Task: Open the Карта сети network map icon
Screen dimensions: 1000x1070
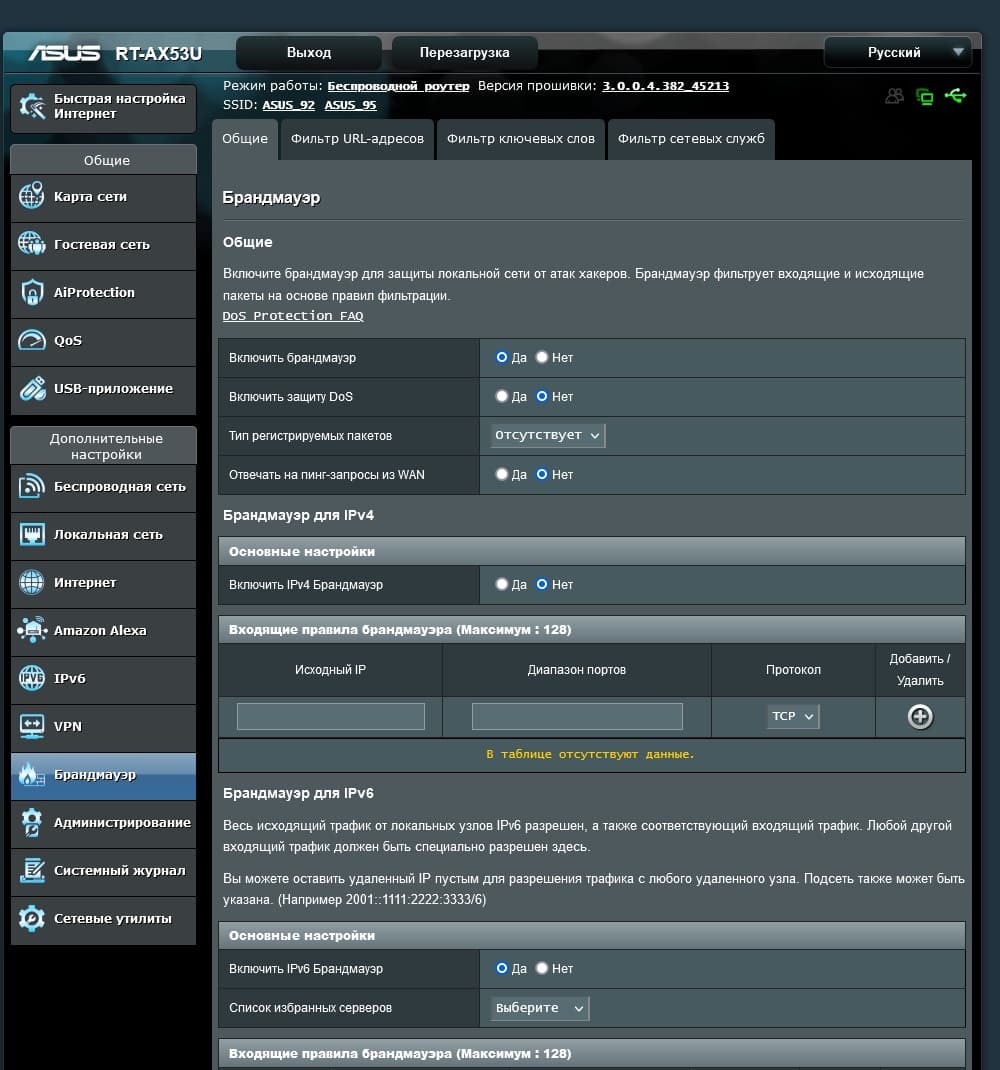Action: point(31,196)
